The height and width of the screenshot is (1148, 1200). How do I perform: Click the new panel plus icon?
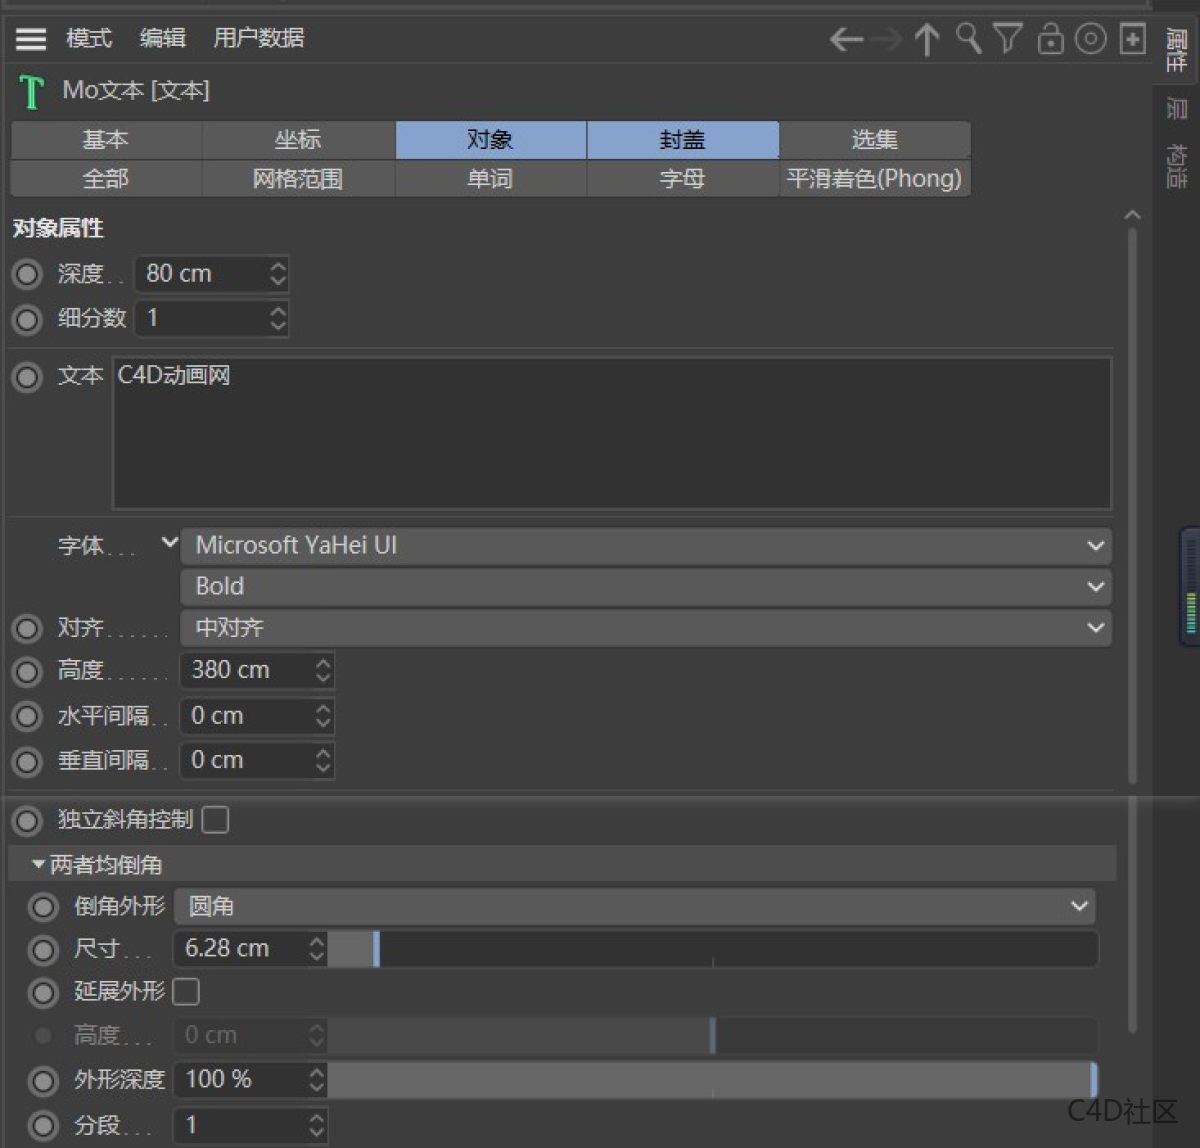(1131, 40)
